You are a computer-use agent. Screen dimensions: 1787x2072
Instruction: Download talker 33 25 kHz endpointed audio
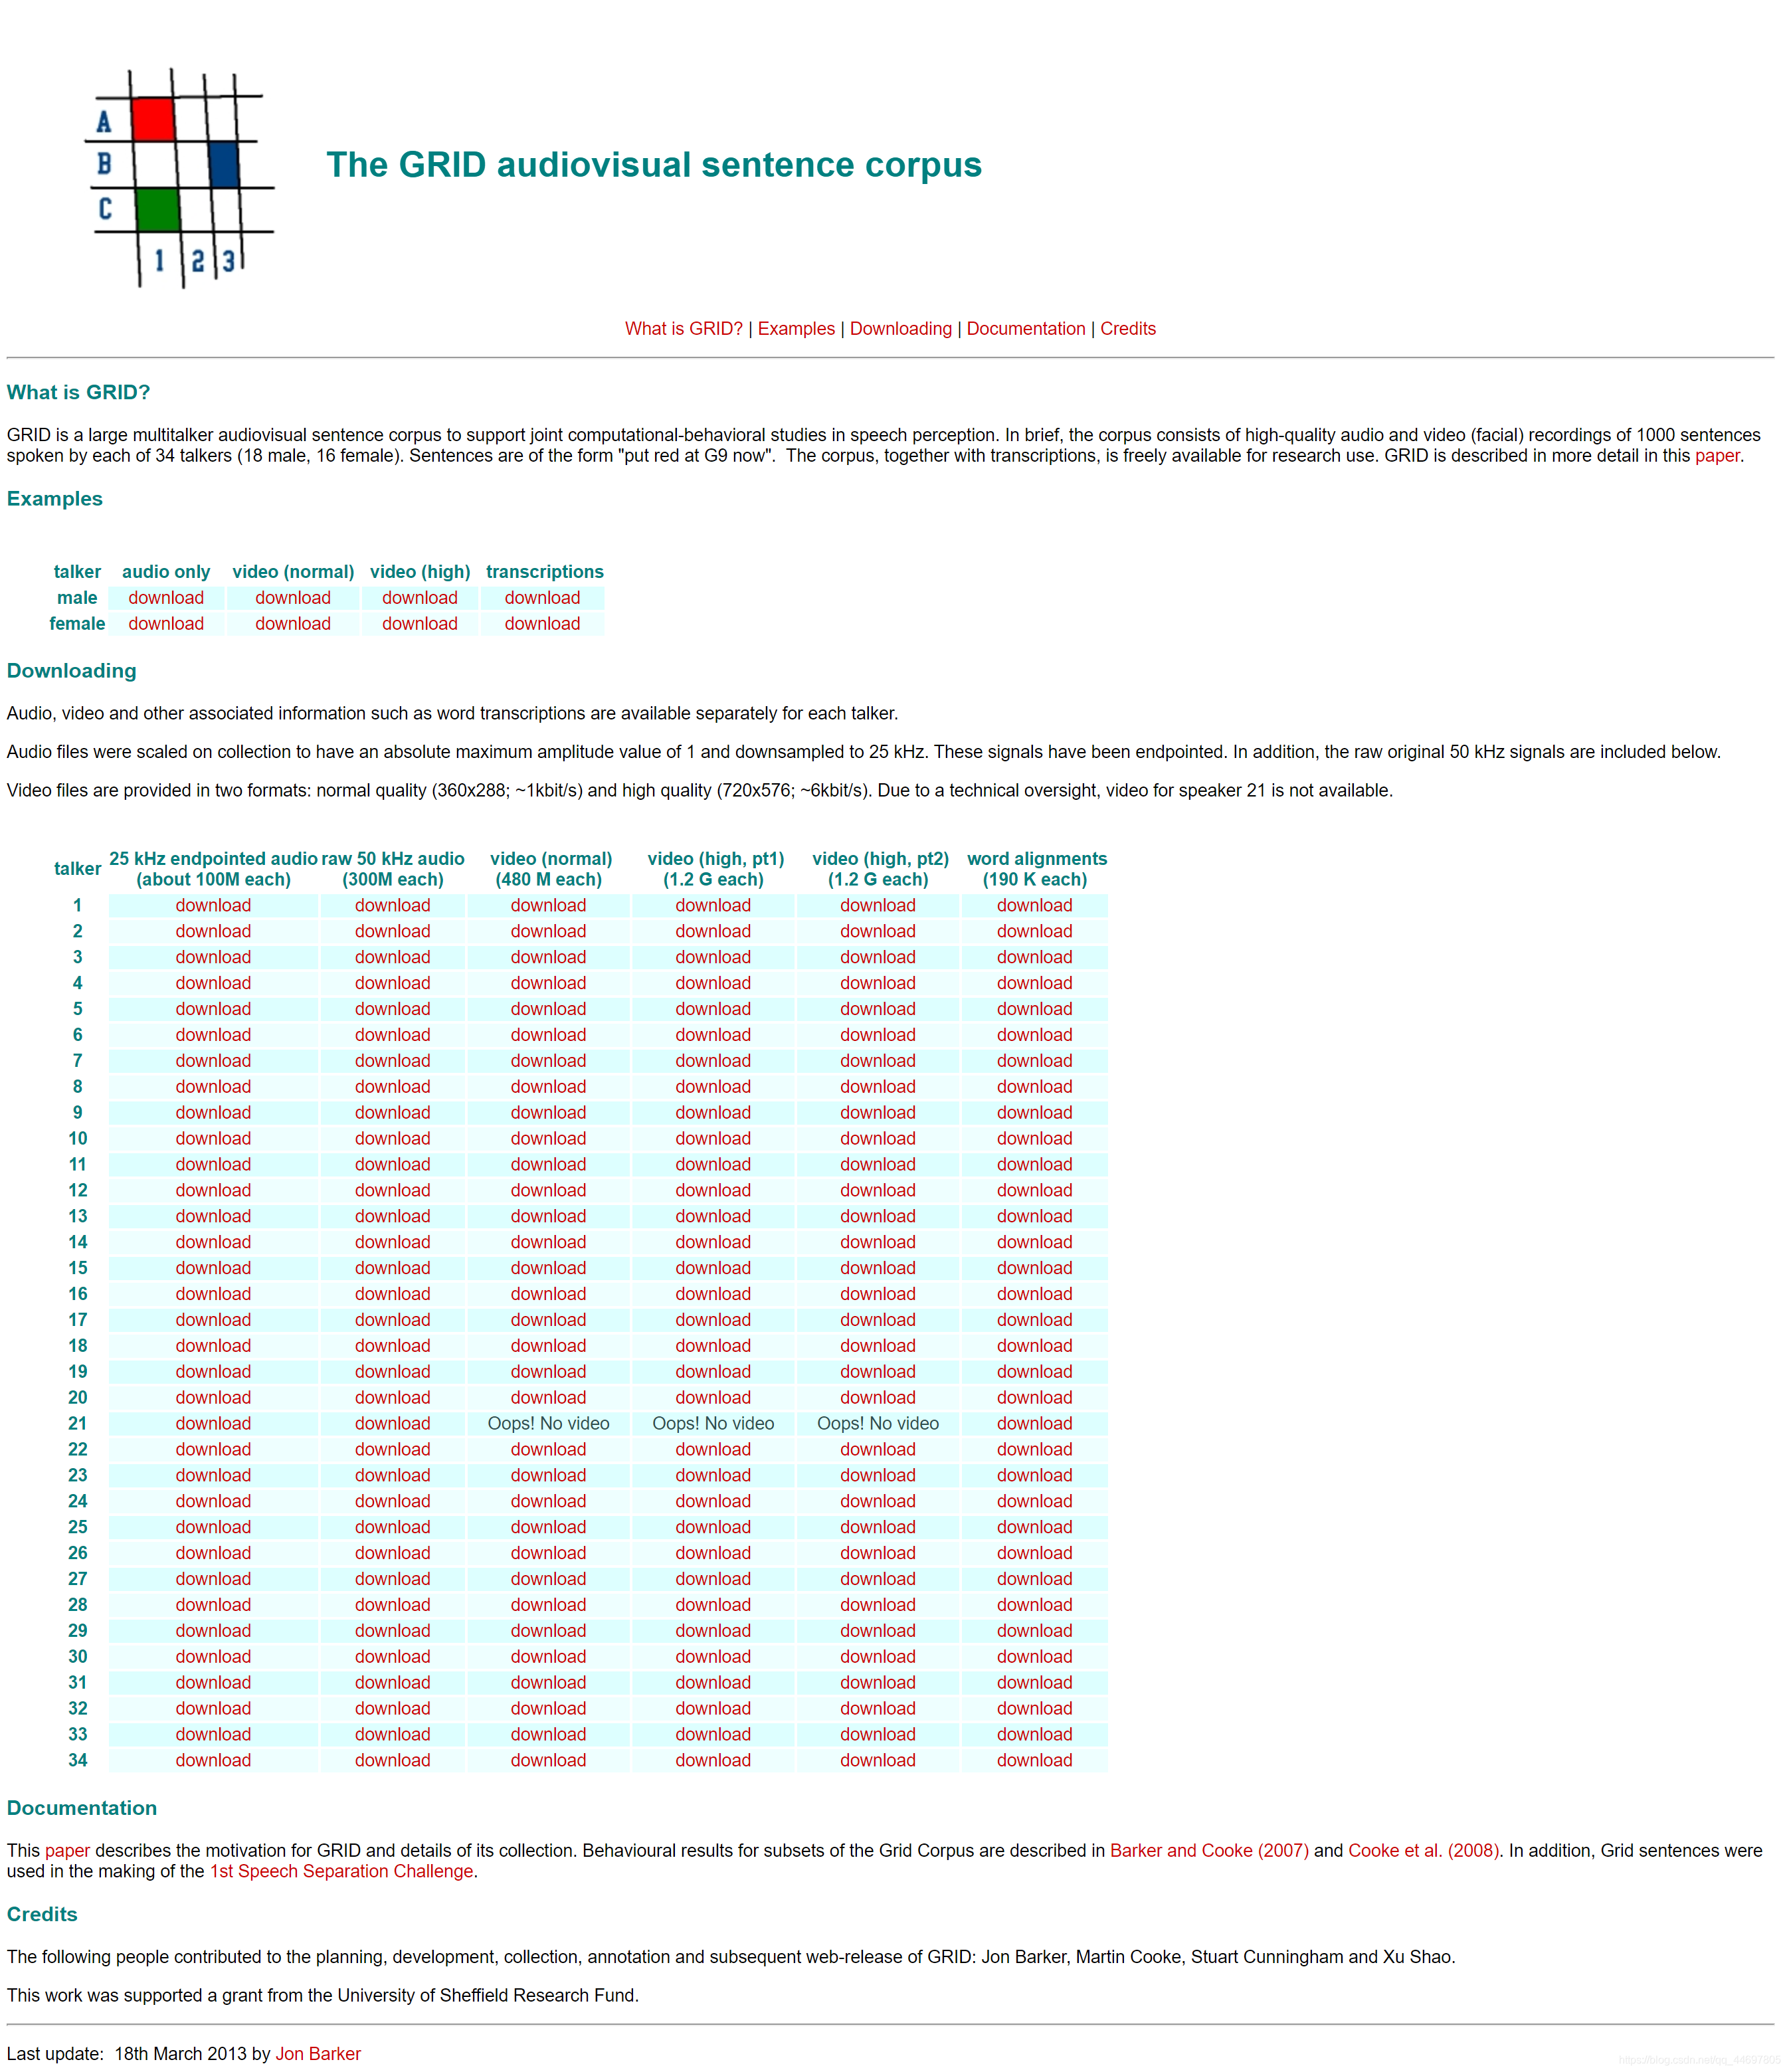[213, 1735]
